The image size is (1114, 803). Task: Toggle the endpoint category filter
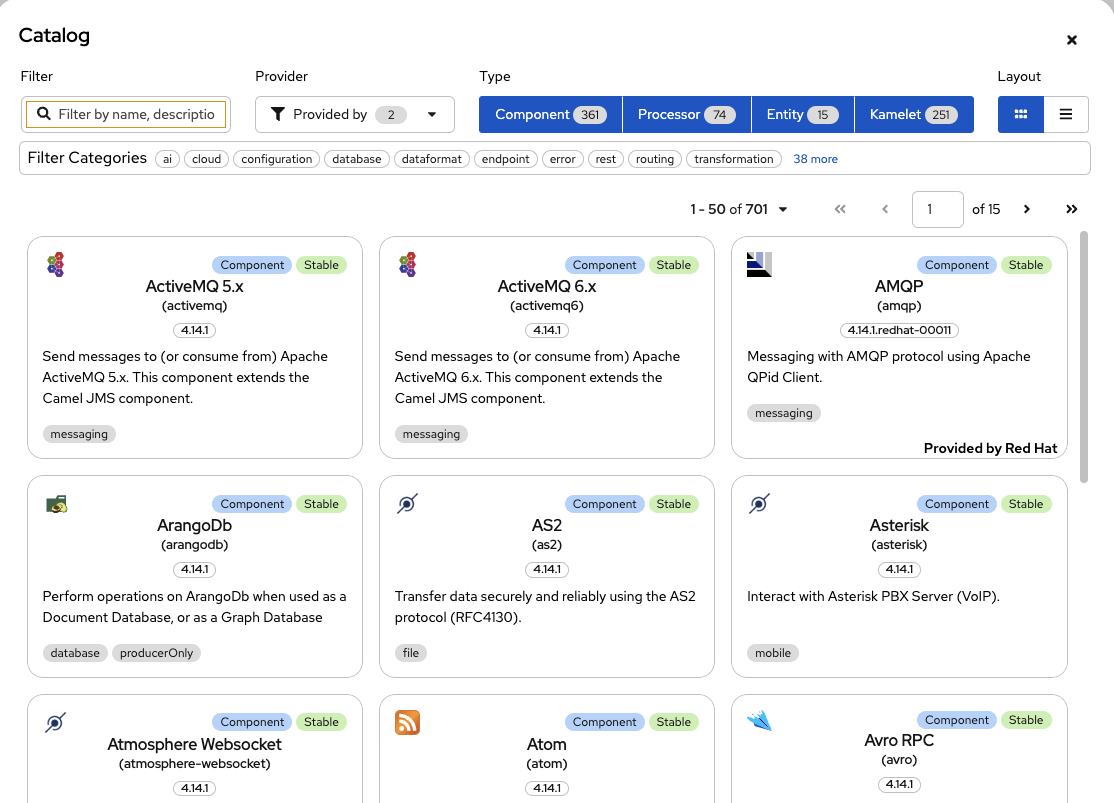coord(505,159)
